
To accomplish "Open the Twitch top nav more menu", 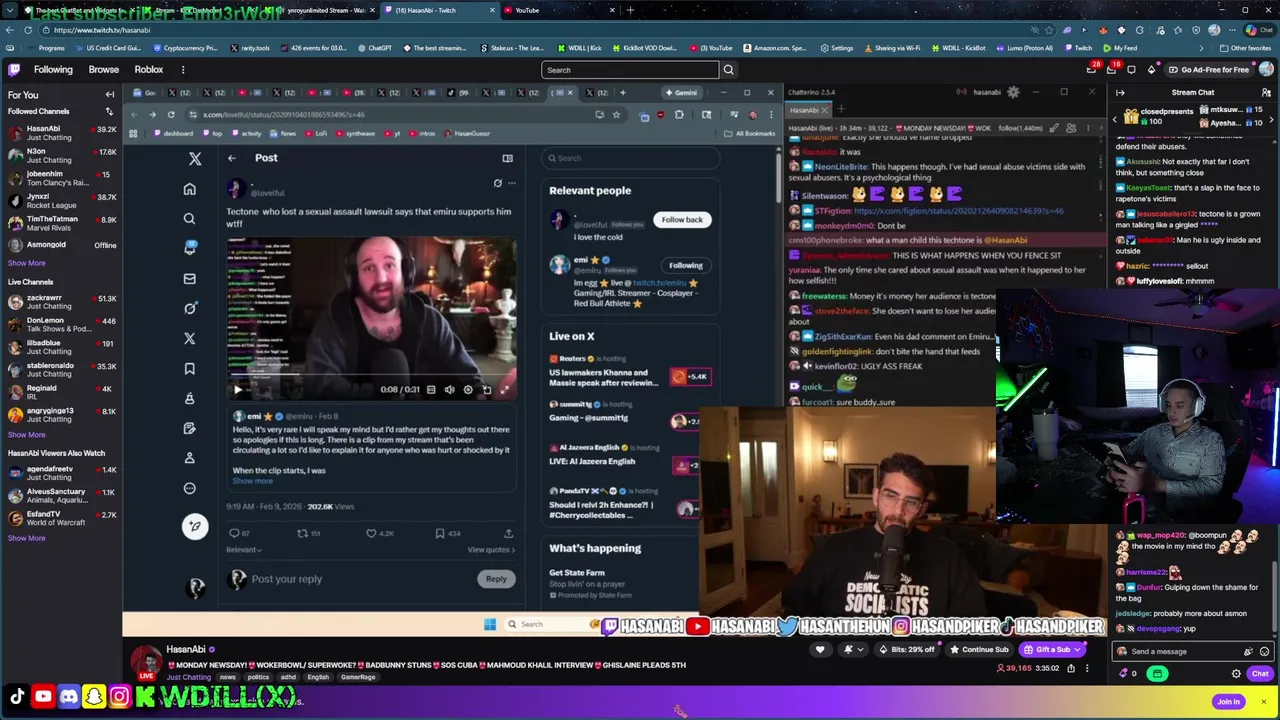I will [x=182, y=70].
